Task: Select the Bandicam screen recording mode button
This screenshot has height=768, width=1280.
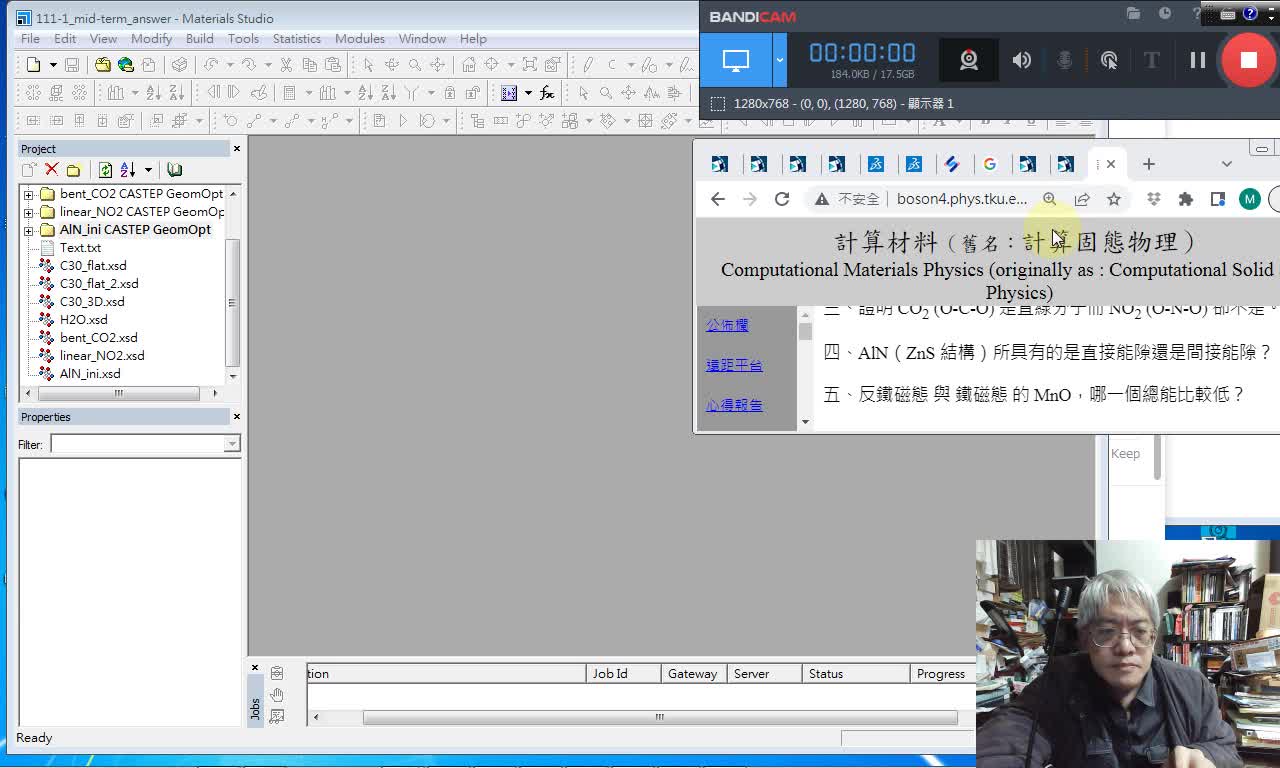Action: [x=736, y=60]
